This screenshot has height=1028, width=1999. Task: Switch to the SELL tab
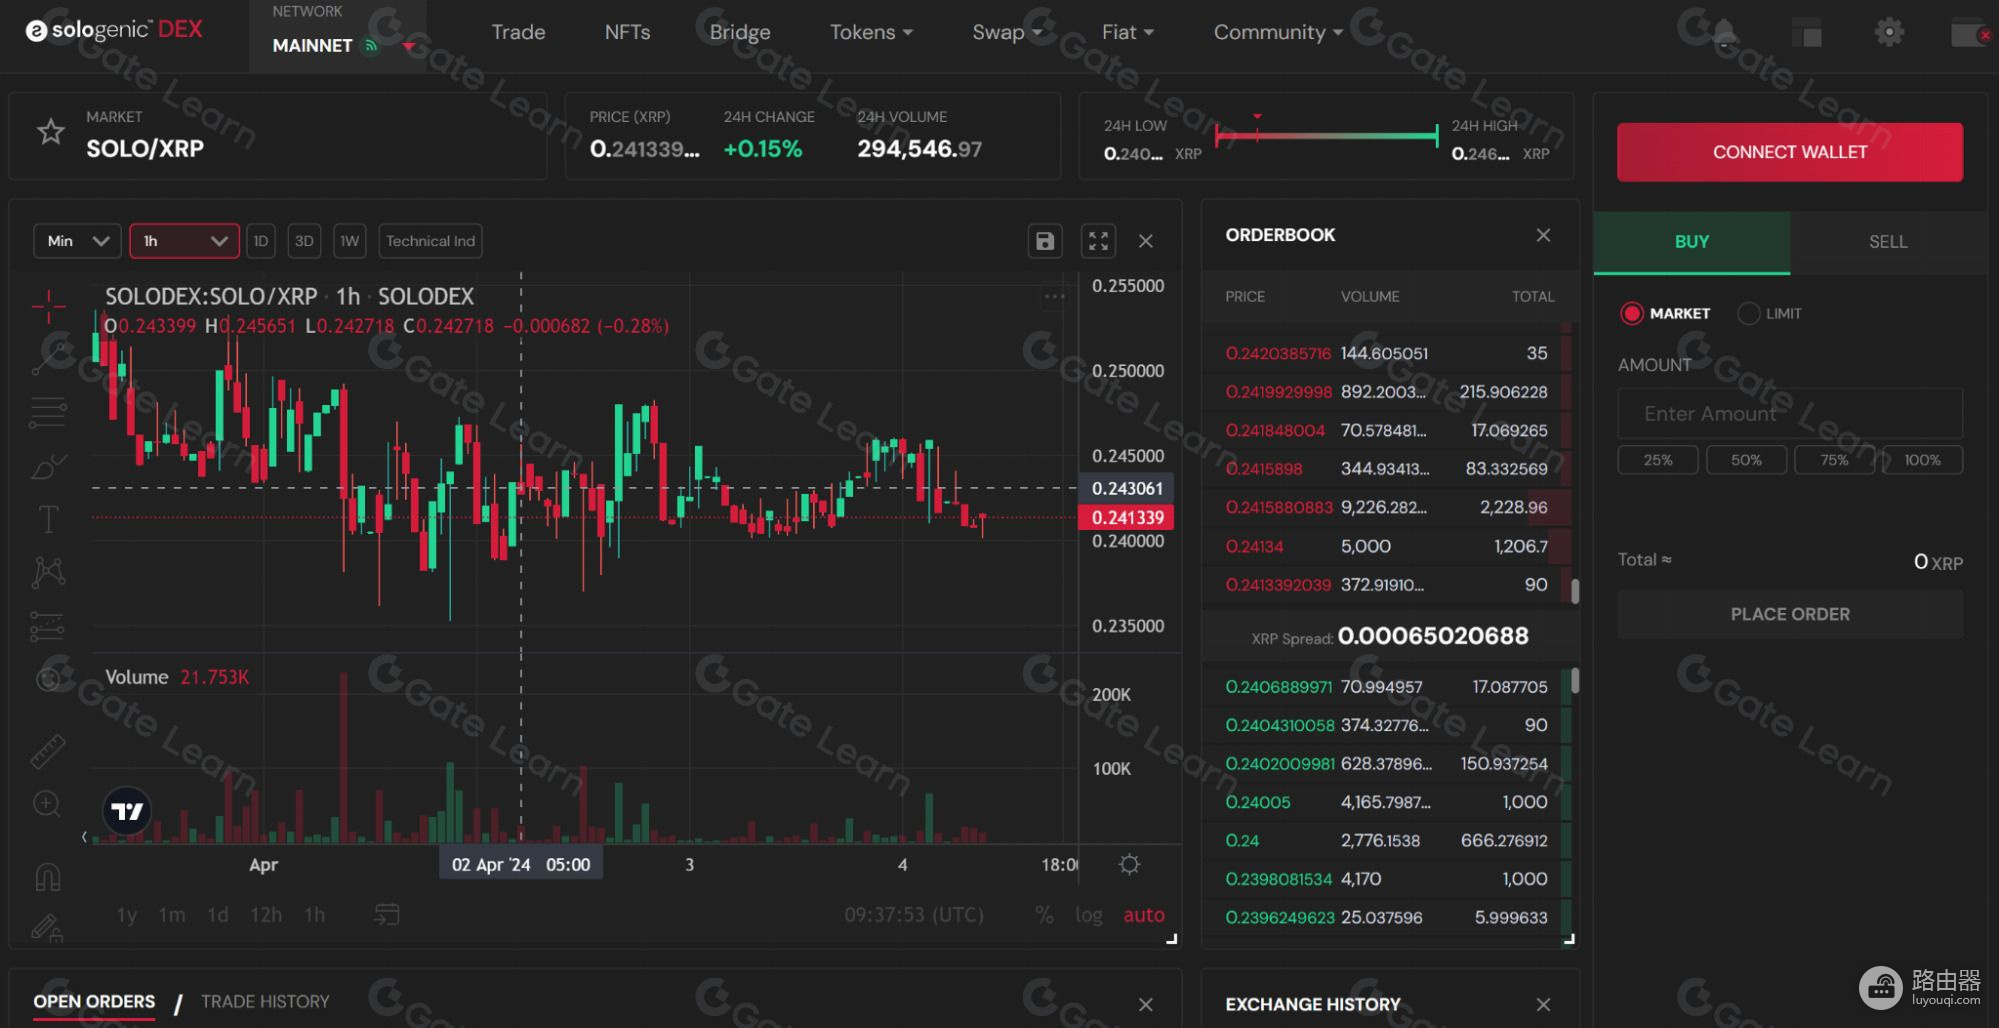click(x=1888, y=242)
